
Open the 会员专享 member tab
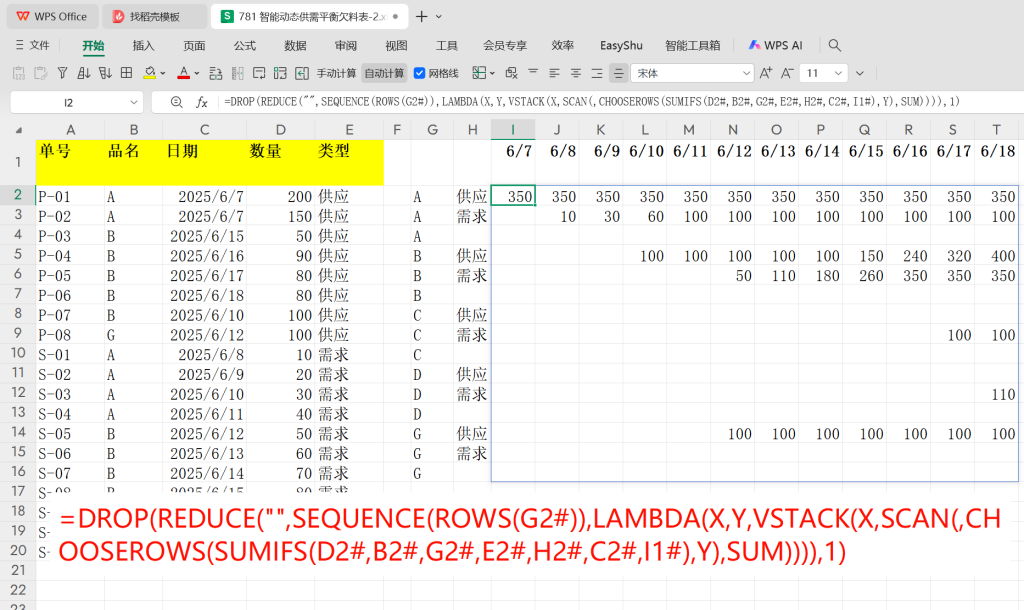(x=505, y=45)
